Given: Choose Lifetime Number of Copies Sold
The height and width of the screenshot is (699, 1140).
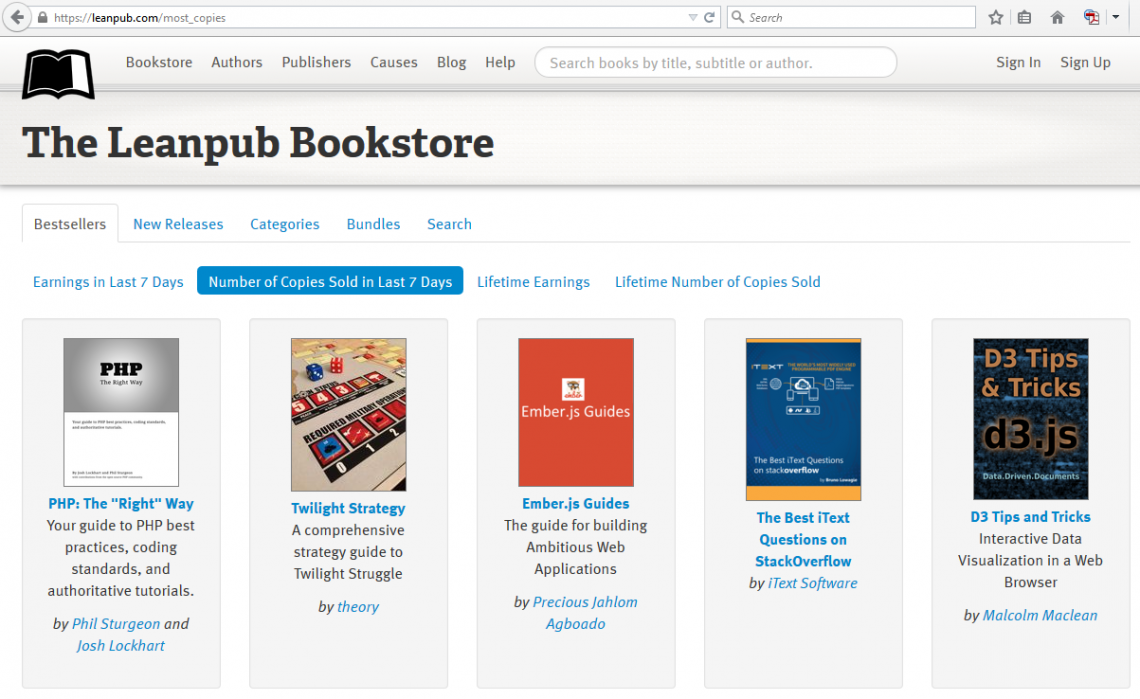Looking at the screenshot, I should coord(717,282).
